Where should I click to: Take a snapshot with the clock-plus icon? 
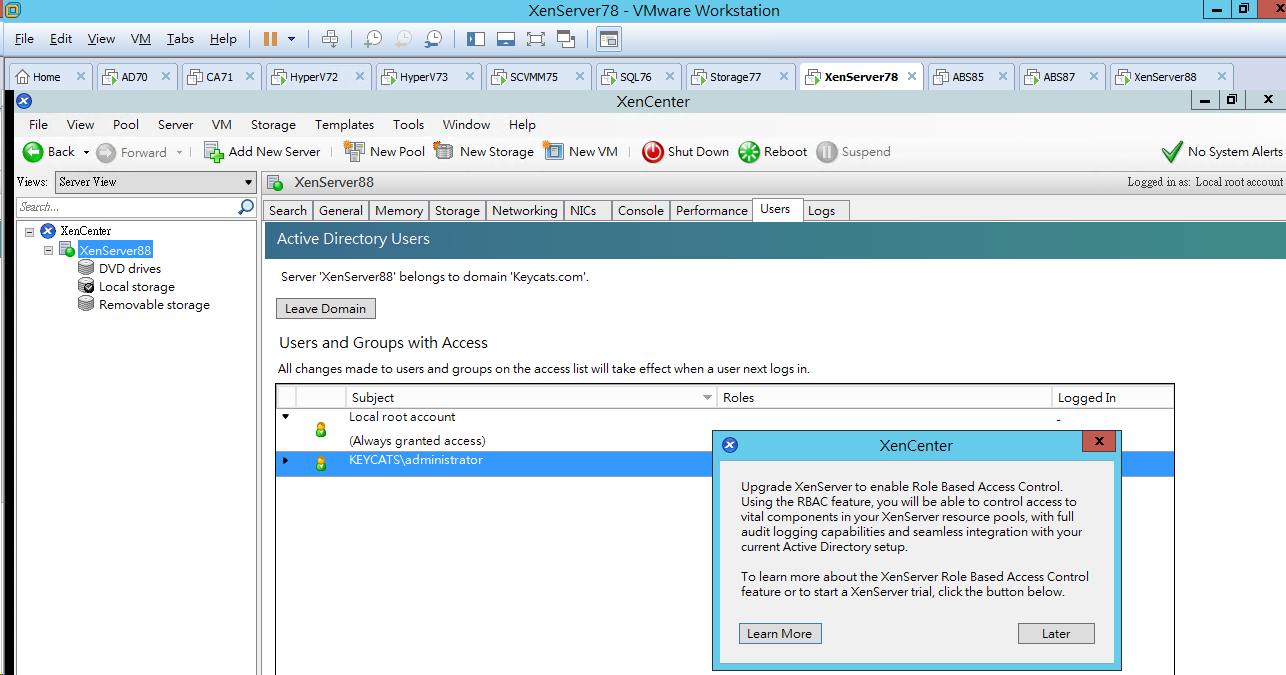(x=372, y=39)
